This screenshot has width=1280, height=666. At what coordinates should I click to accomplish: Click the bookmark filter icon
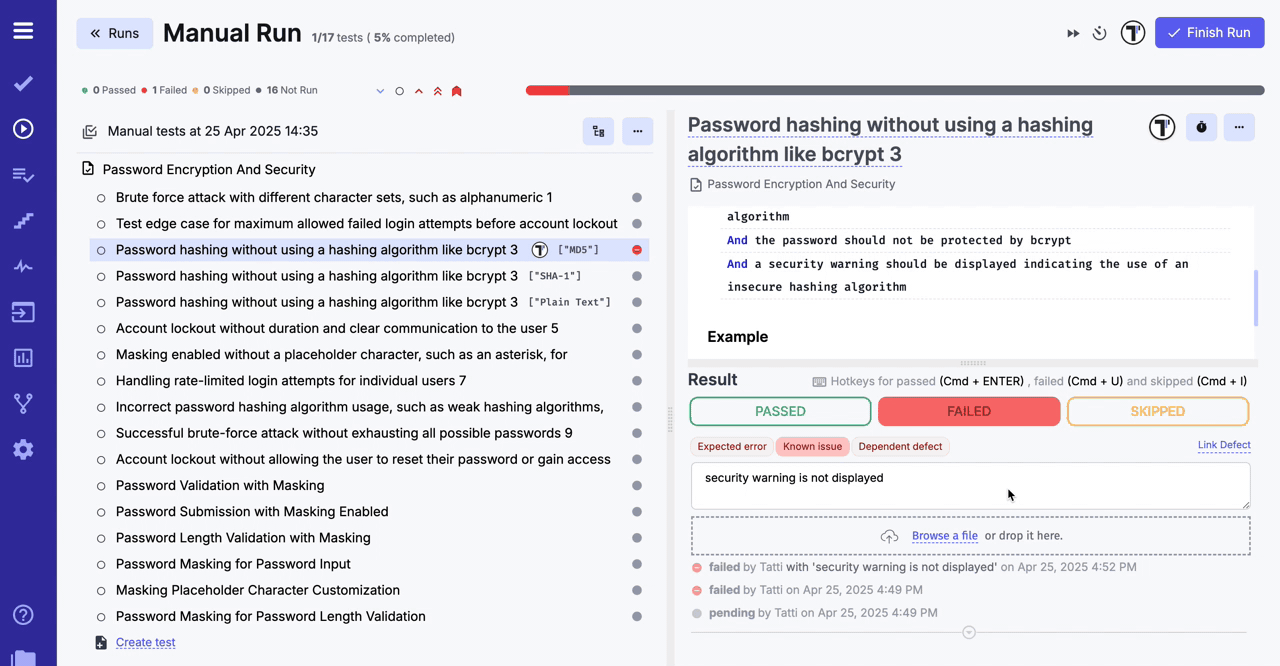(x=457, y=91)
